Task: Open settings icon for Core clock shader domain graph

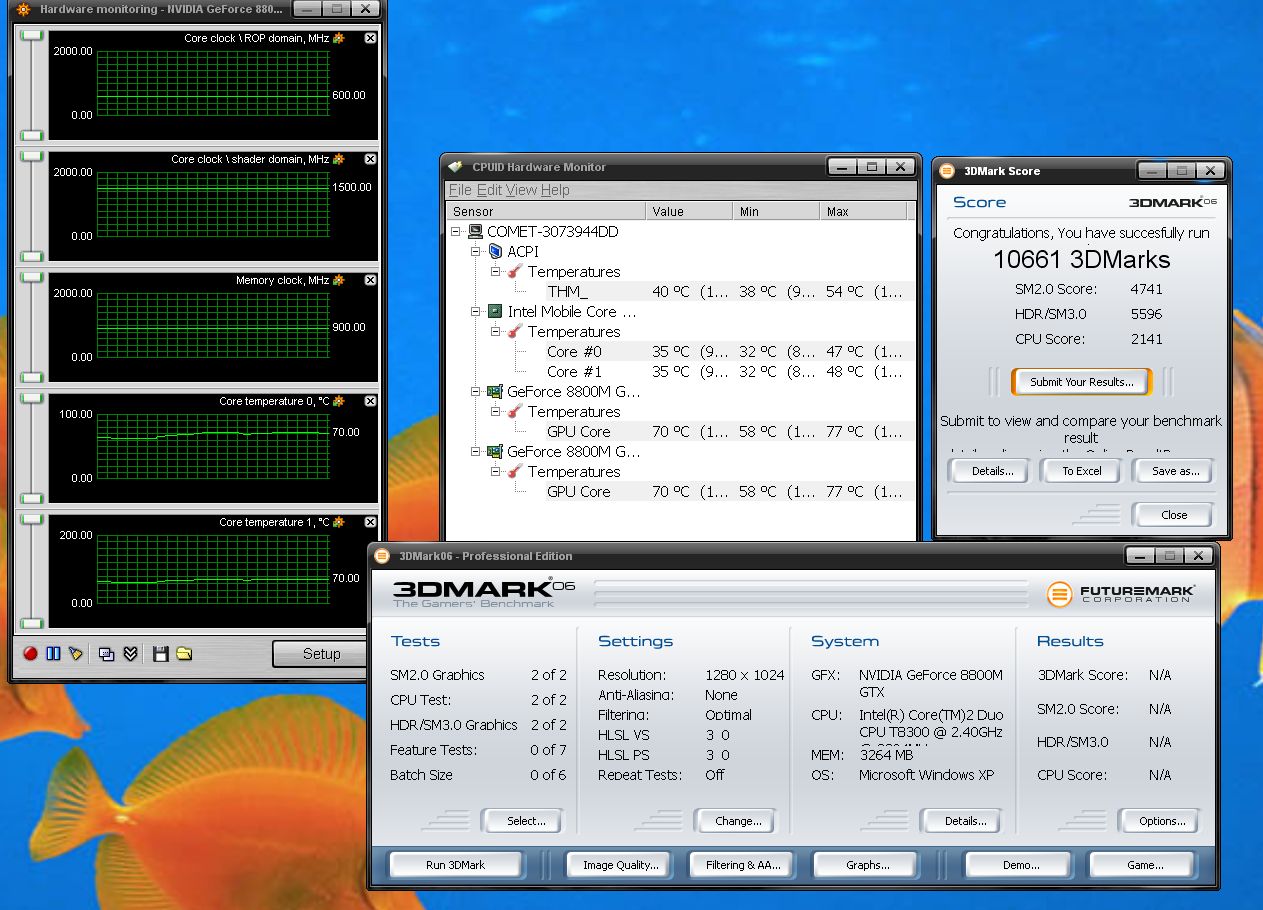Action: point(339,159)
